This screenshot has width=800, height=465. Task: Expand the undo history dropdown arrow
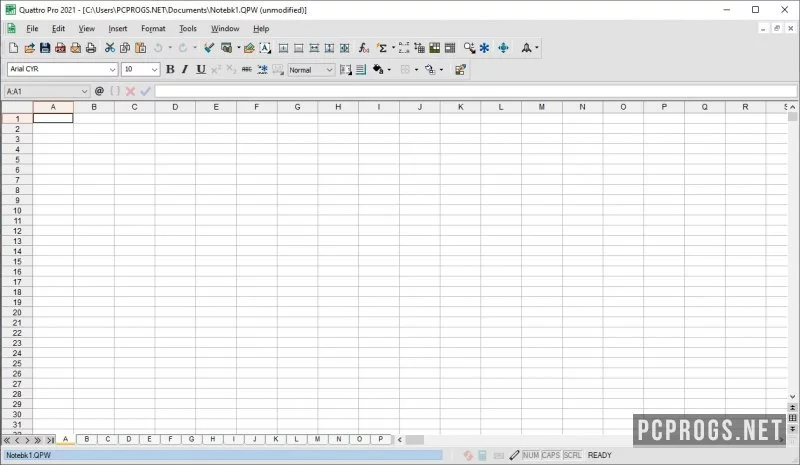(x=170, y=48)
